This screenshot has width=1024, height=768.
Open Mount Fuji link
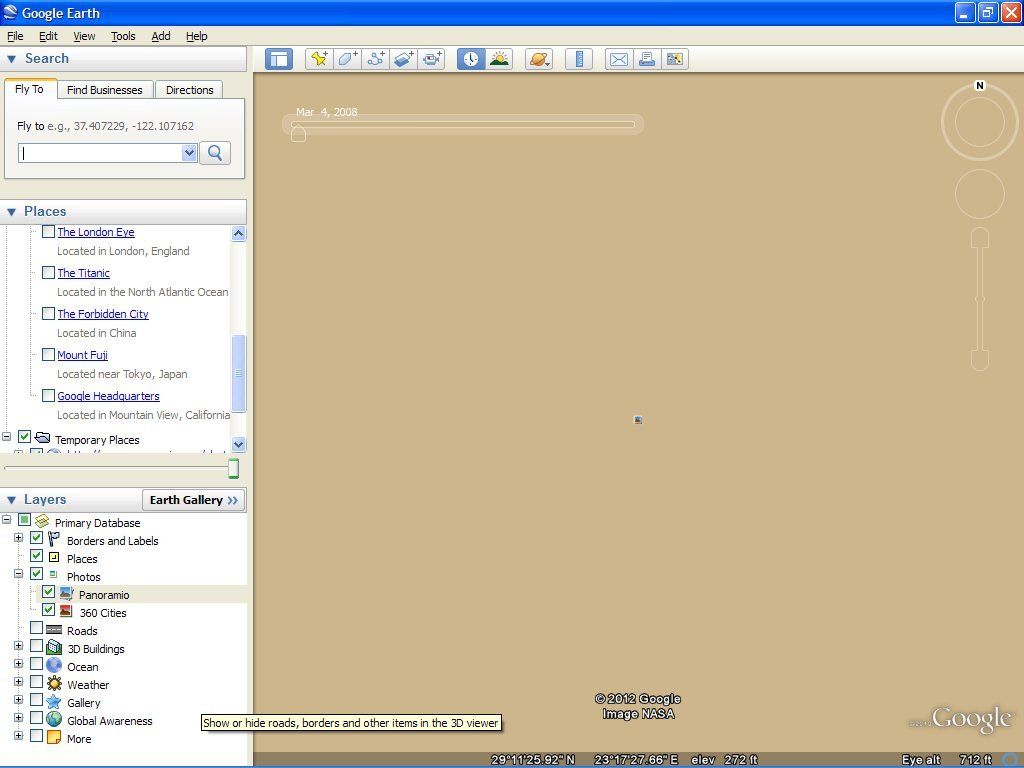82,355
